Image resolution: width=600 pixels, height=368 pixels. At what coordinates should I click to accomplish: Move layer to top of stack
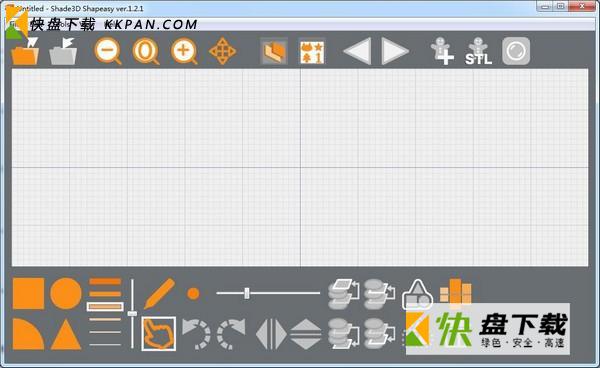coord(344,294)
